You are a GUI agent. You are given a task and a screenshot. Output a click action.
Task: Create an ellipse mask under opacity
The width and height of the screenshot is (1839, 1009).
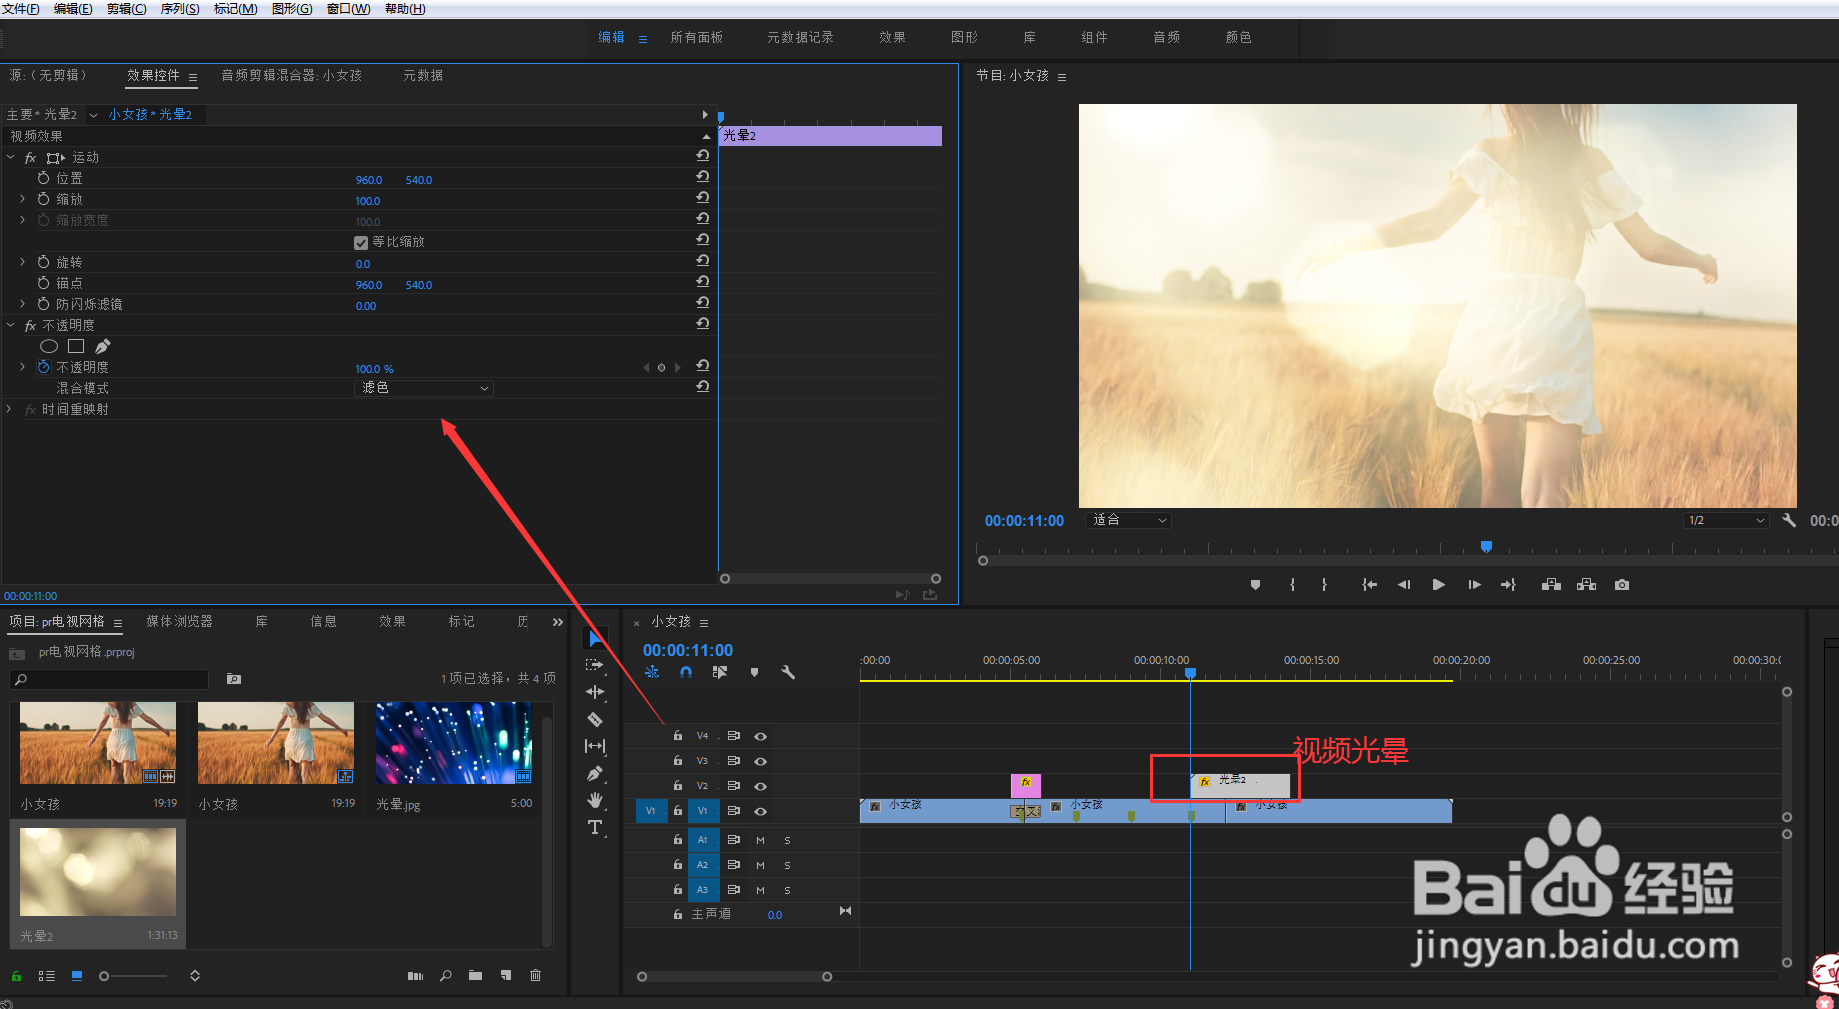[x=49, y=346]
